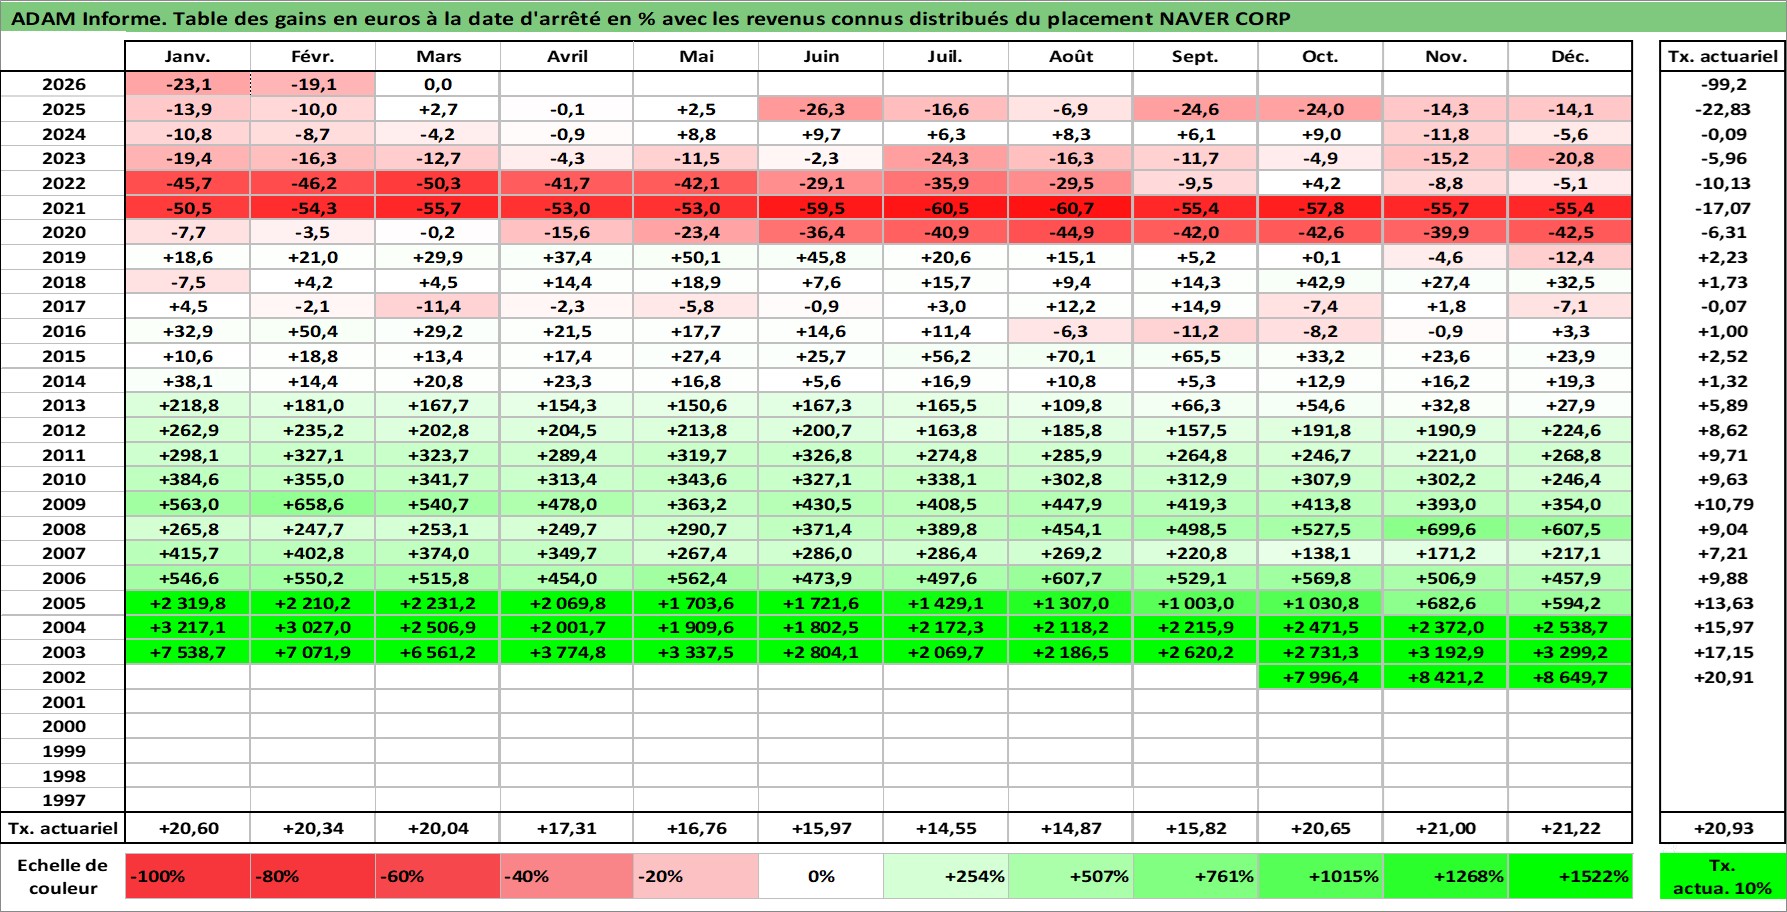Select the 'Oct.' column header
The height and width of the screenshot is (912, 1787).
[1321, 57]
